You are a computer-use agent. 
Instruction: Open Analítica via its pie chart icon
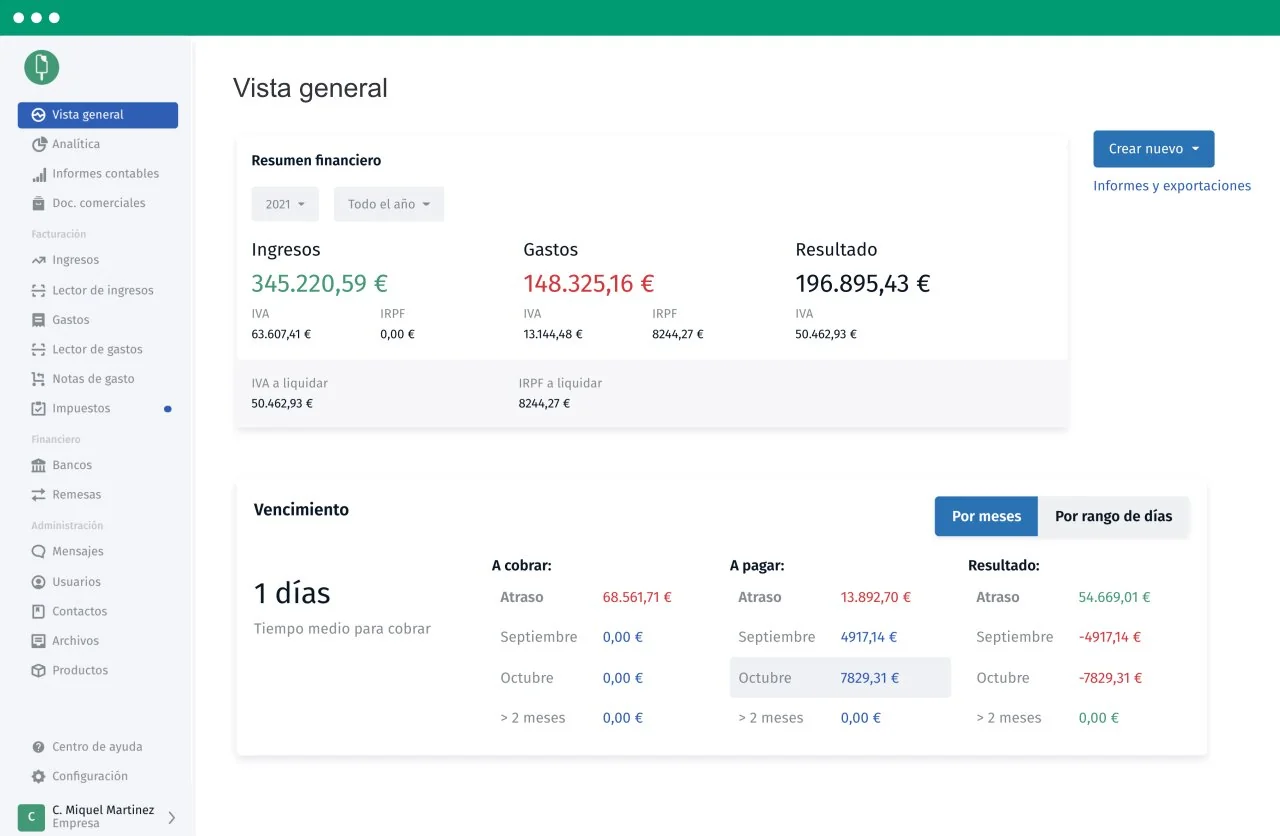click(39, 144)
